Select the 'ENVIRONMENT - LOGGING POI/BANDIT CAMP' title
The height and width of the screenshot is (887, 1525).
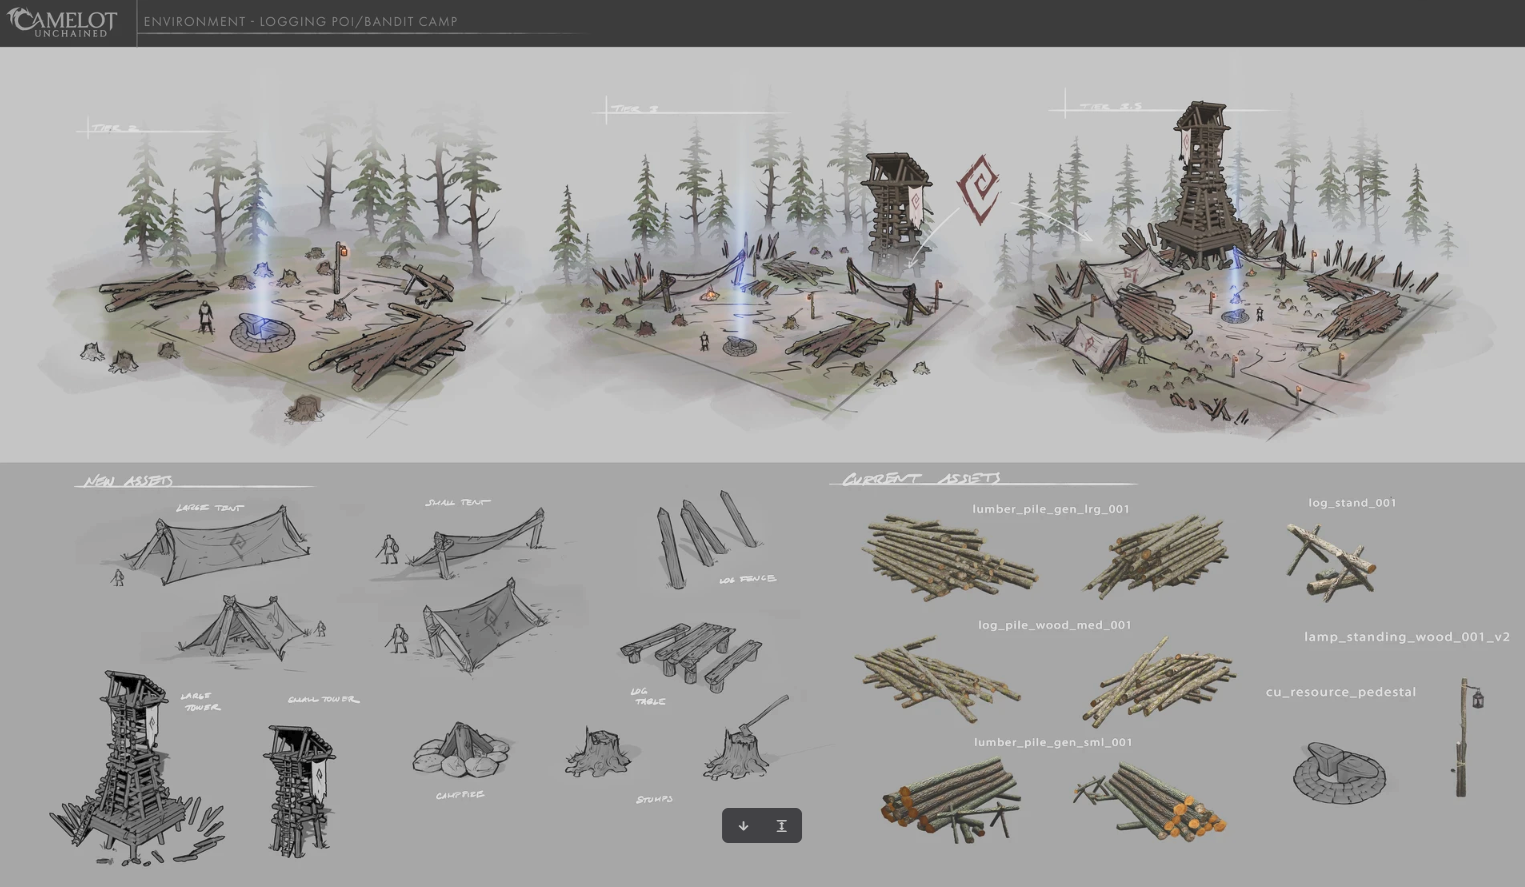pos(300,21)
